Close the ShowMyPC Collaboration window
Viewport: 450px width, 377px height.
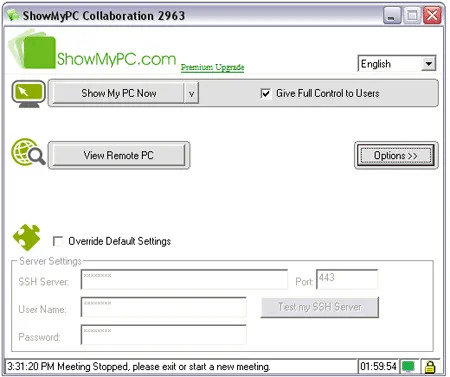pos(433,16)
